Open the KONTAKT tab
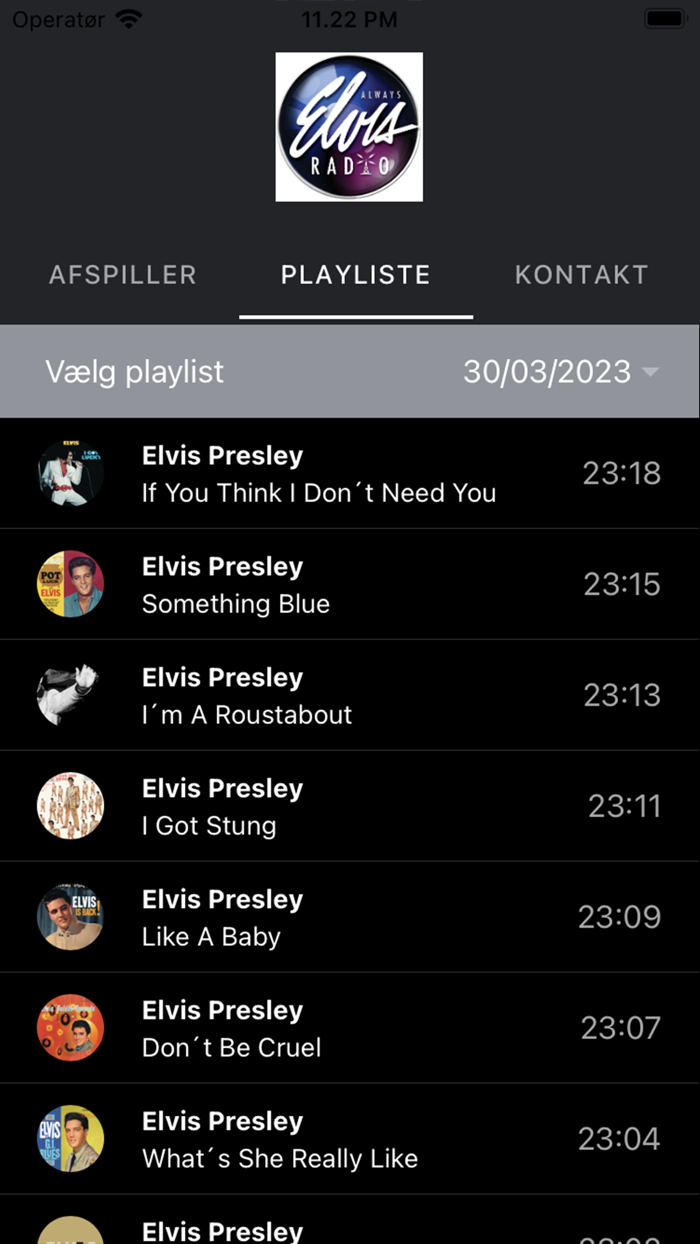Screen dimensions: 700x1244 pyautogui.click(x=581, y=274)
